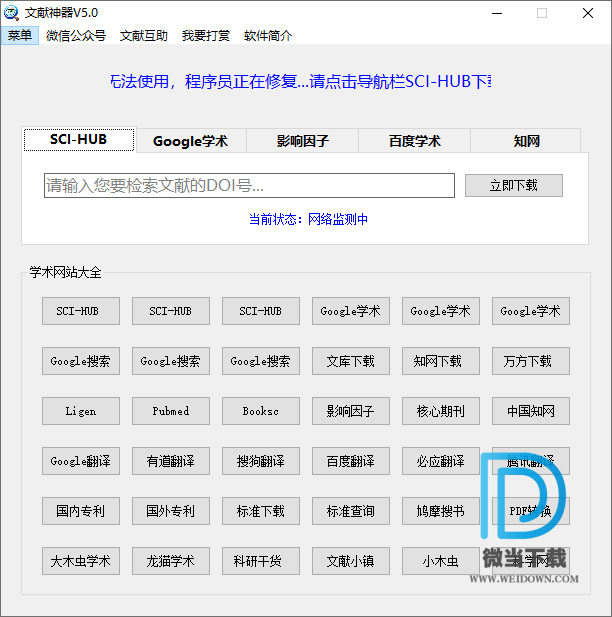Switch to the 知网 tab
612x617 pixels.
coord(526,141)
